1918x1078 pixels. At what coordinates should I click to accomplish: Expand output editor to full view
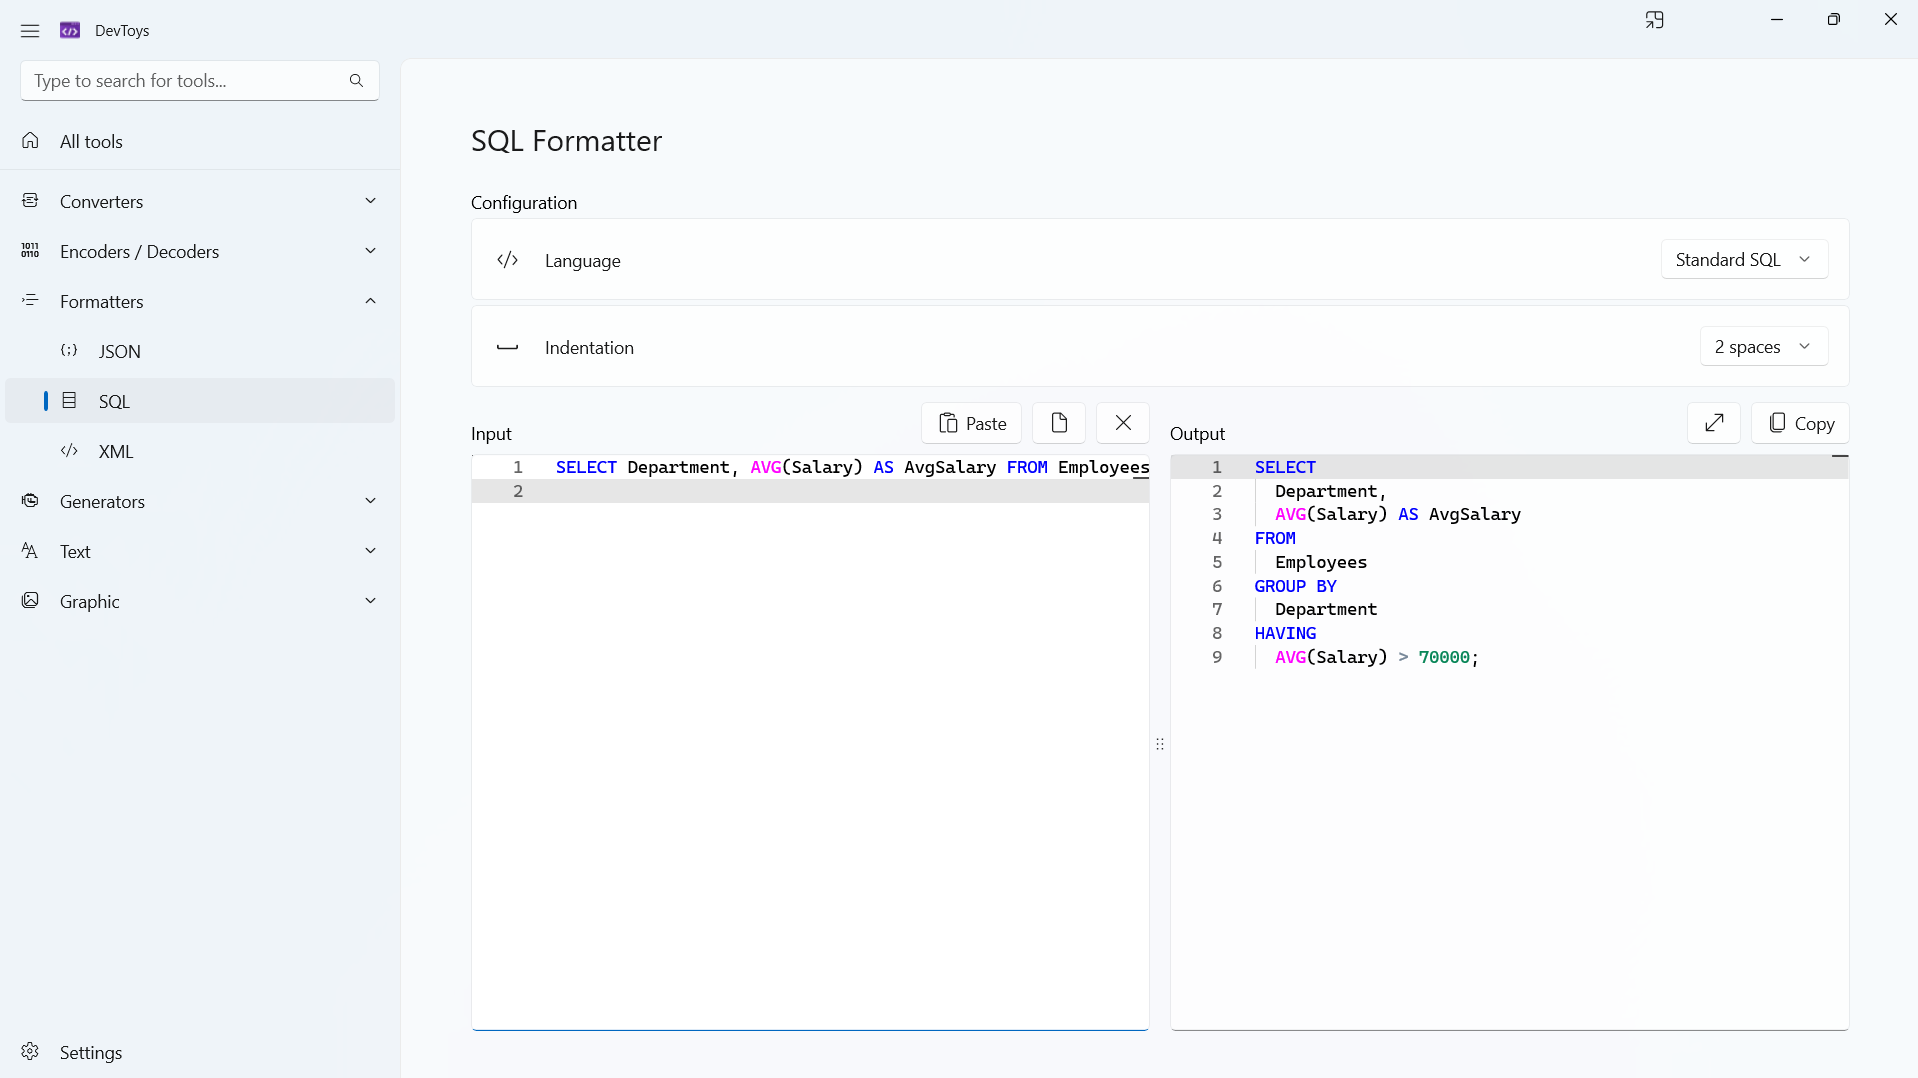point(1714,423)
